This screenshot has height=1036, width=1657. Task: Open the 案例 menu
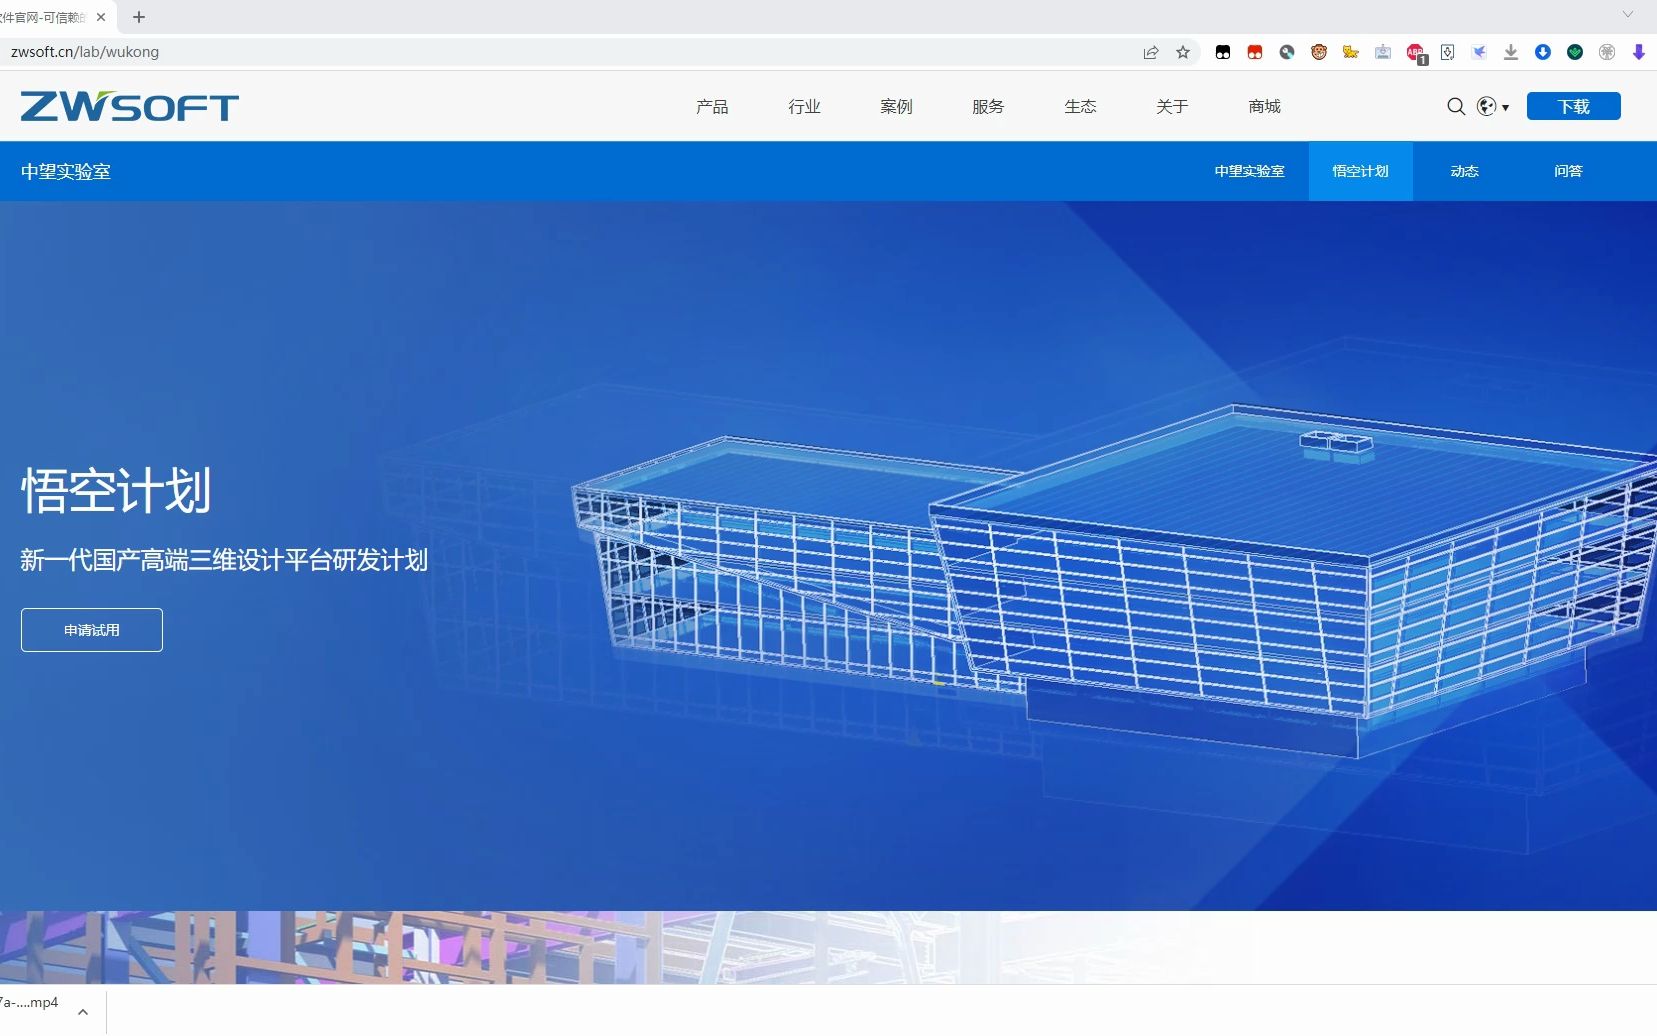pos(896,106)
